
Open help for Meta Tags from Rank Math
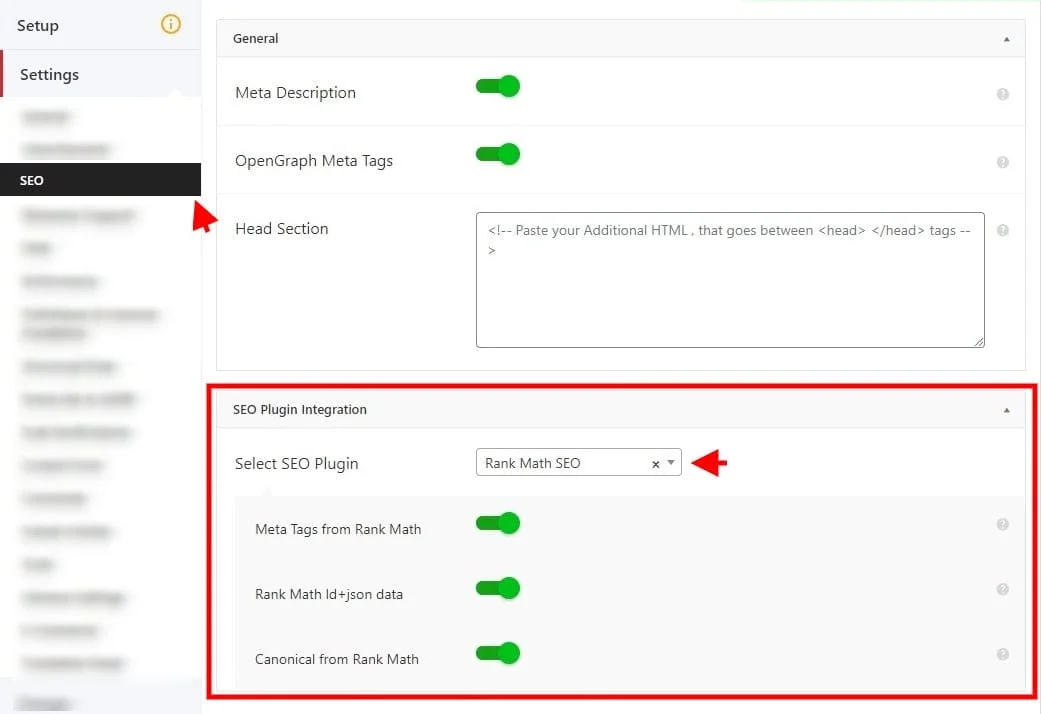[x=1002, y=524]
